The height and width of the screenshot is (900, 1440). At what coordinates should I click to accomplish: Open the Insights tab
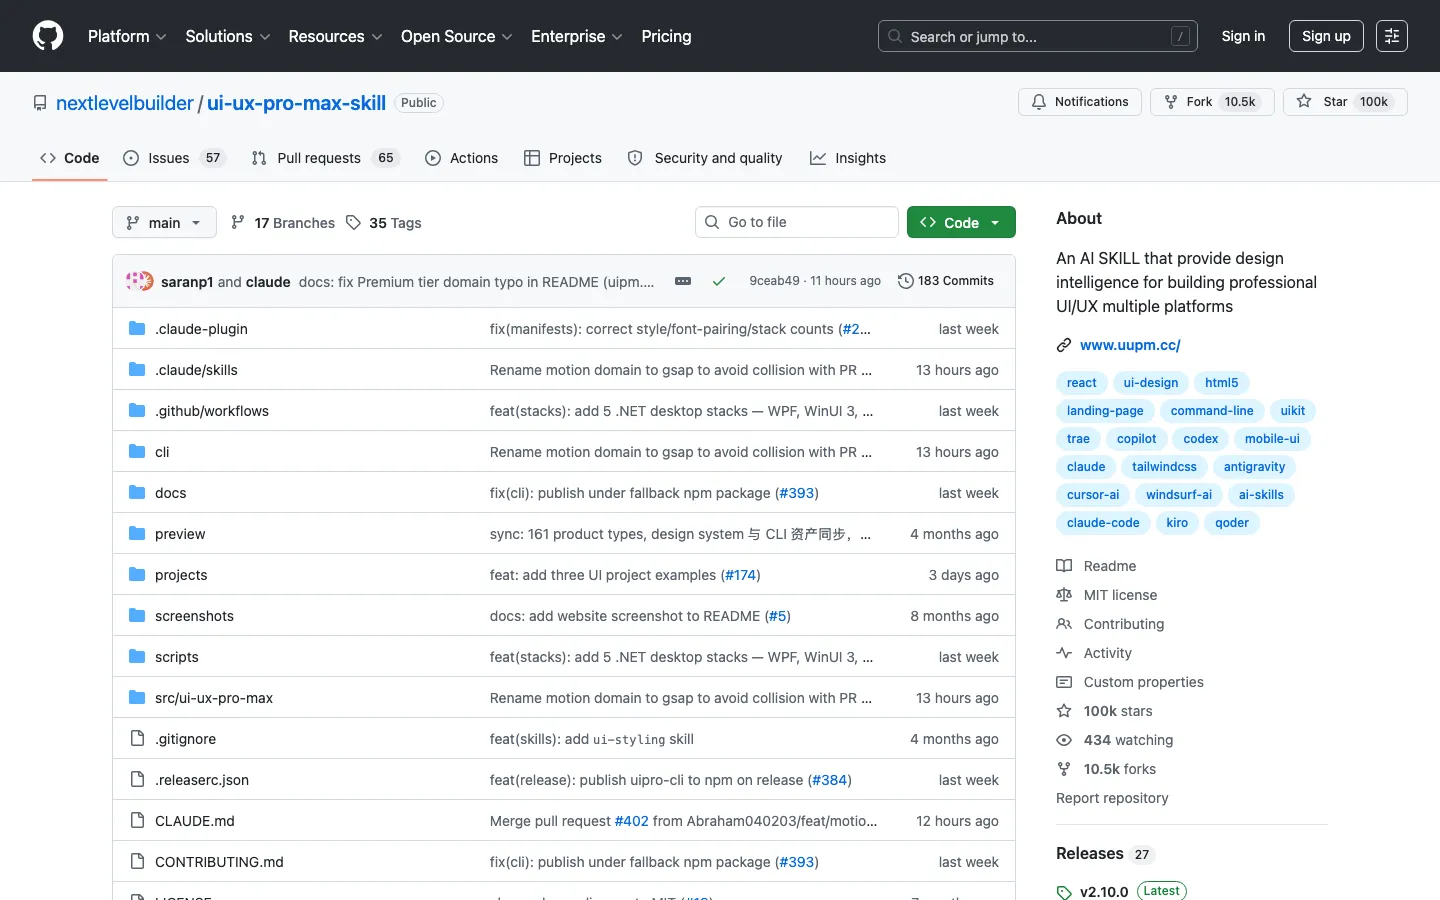848,158
